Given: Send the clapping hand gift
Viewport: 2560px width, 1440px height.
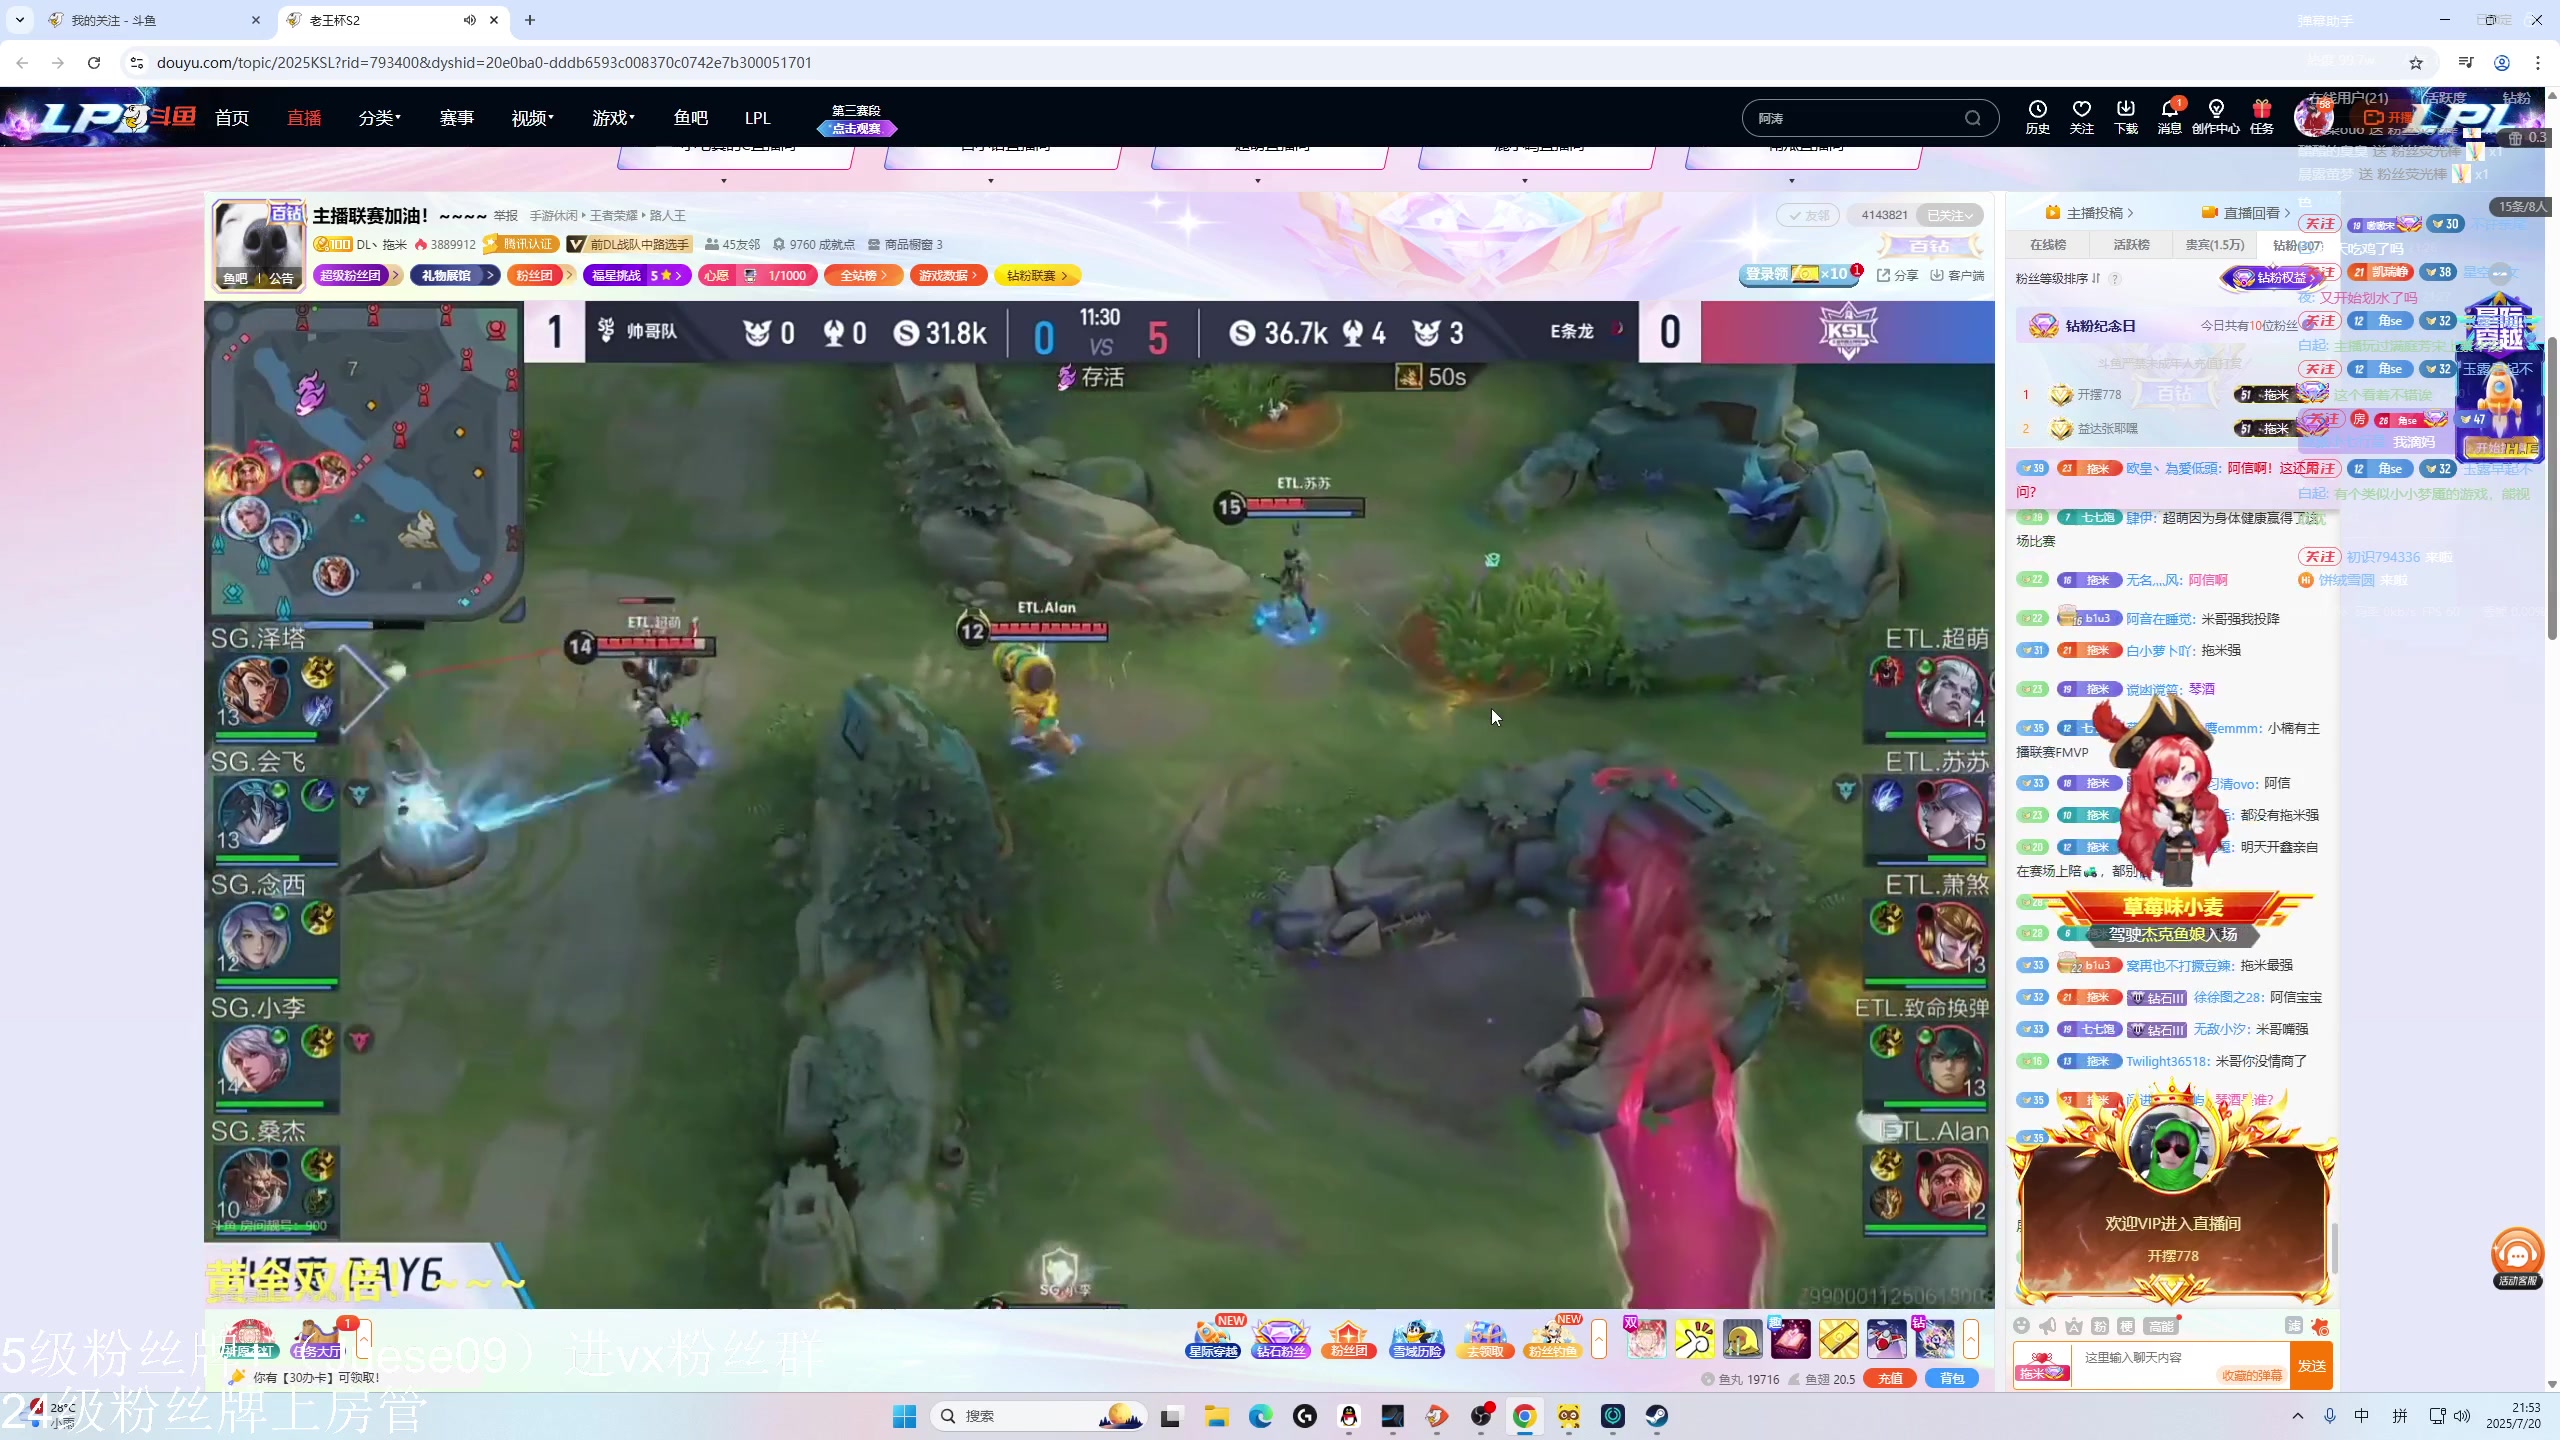Looking at the screenshot, I should (x=1694, y=1339).
